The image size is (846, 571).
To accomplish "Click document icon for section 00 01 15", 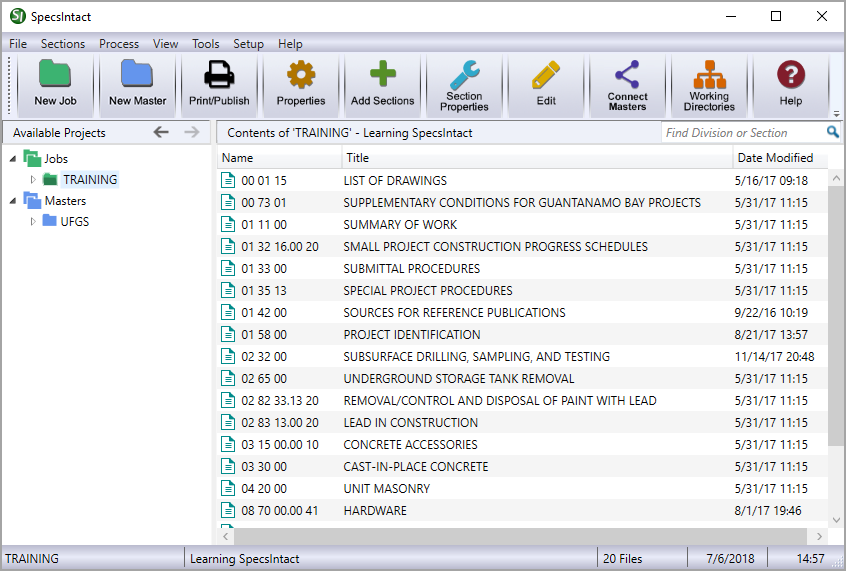I will 228,180.
